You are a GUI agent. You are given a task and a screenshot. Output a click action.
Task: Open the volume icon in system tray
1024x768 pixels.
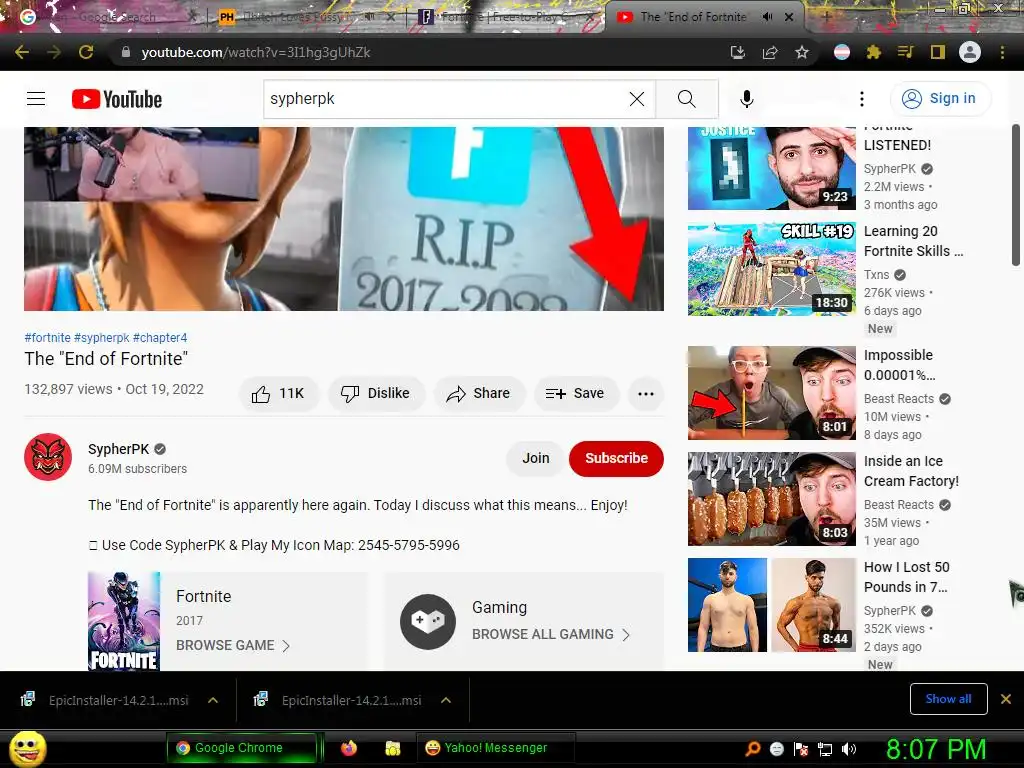click(849, 749)
